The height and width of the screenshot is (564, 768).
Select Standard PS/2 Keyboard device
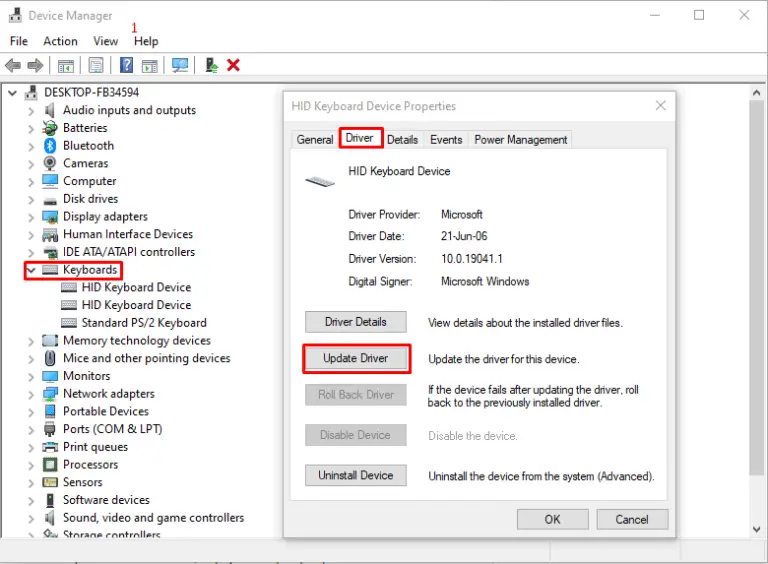(x=144, y=323)
